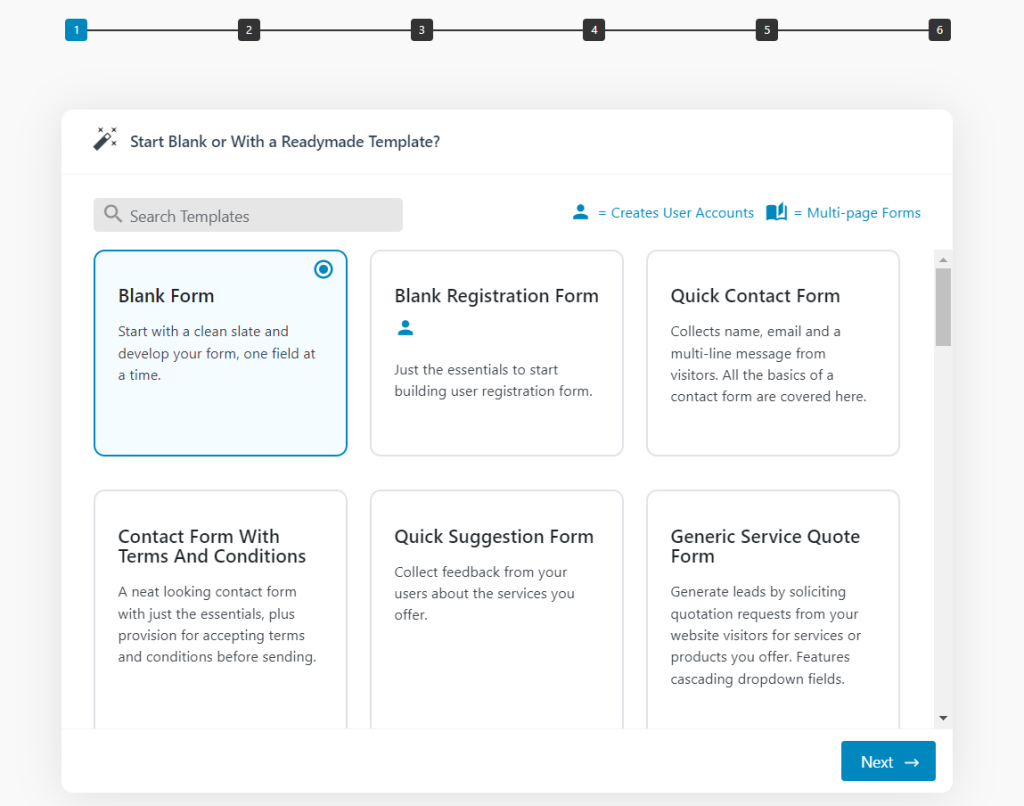
Task: Click the person icon under Blank Registration Form
Action: (404, 327)
